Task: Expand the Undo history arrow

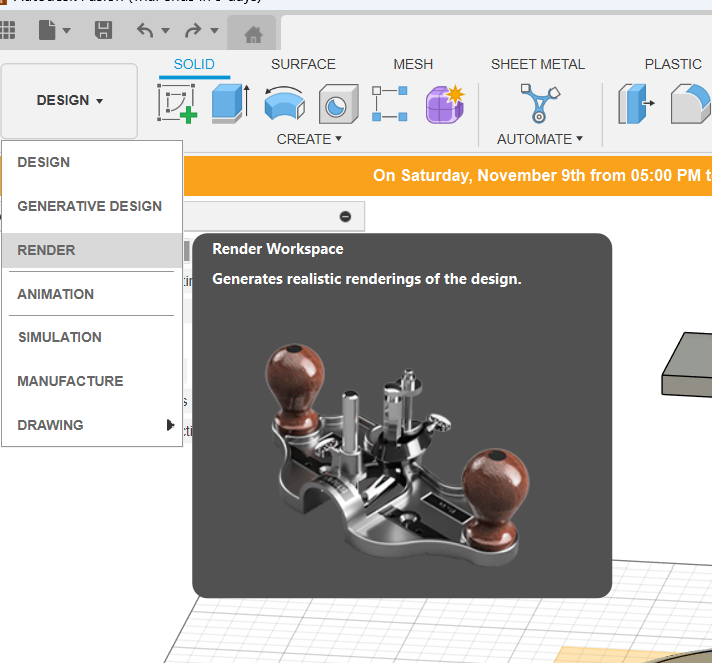Action: (x=165, y=31)
